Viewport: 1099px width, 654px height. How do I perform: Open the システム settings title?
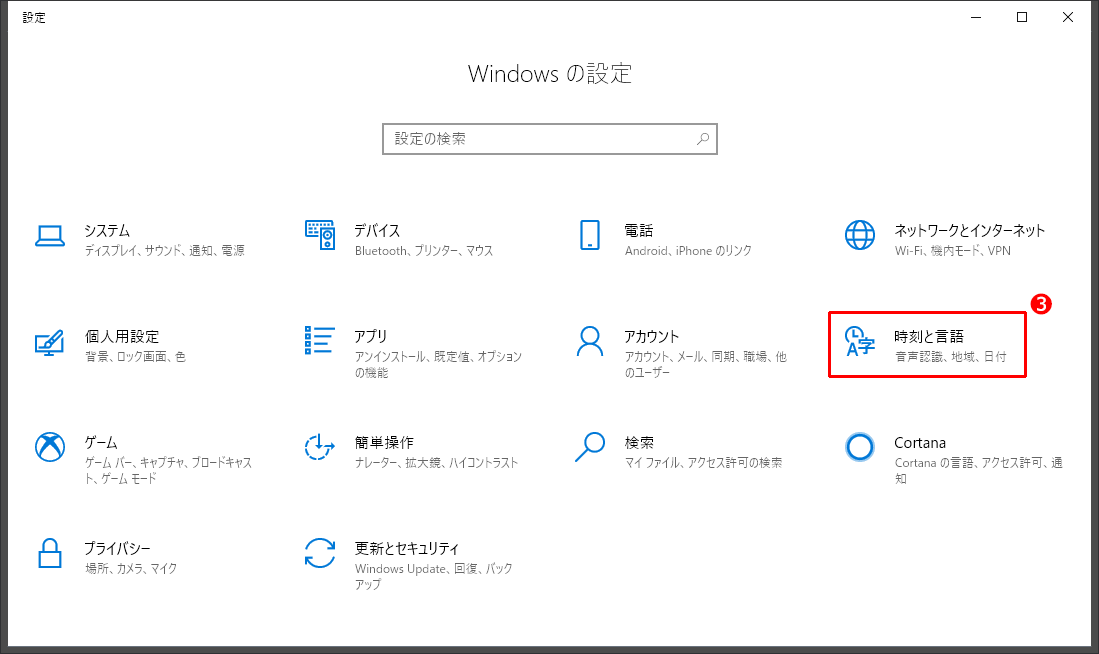(107, 231)
